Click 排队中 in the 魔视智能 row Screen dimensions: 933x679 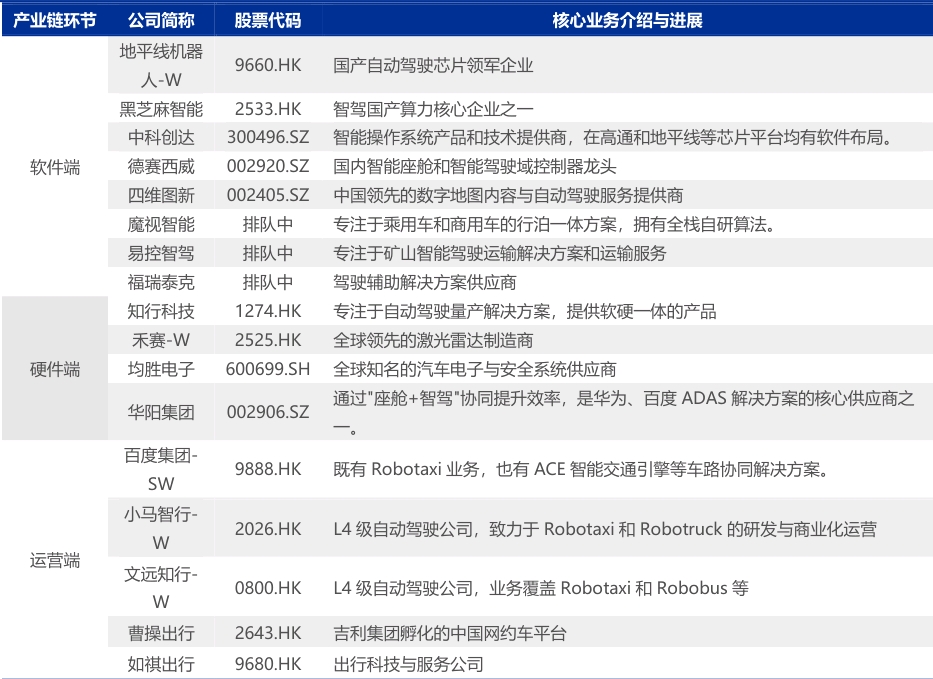[x=268, y=224]
